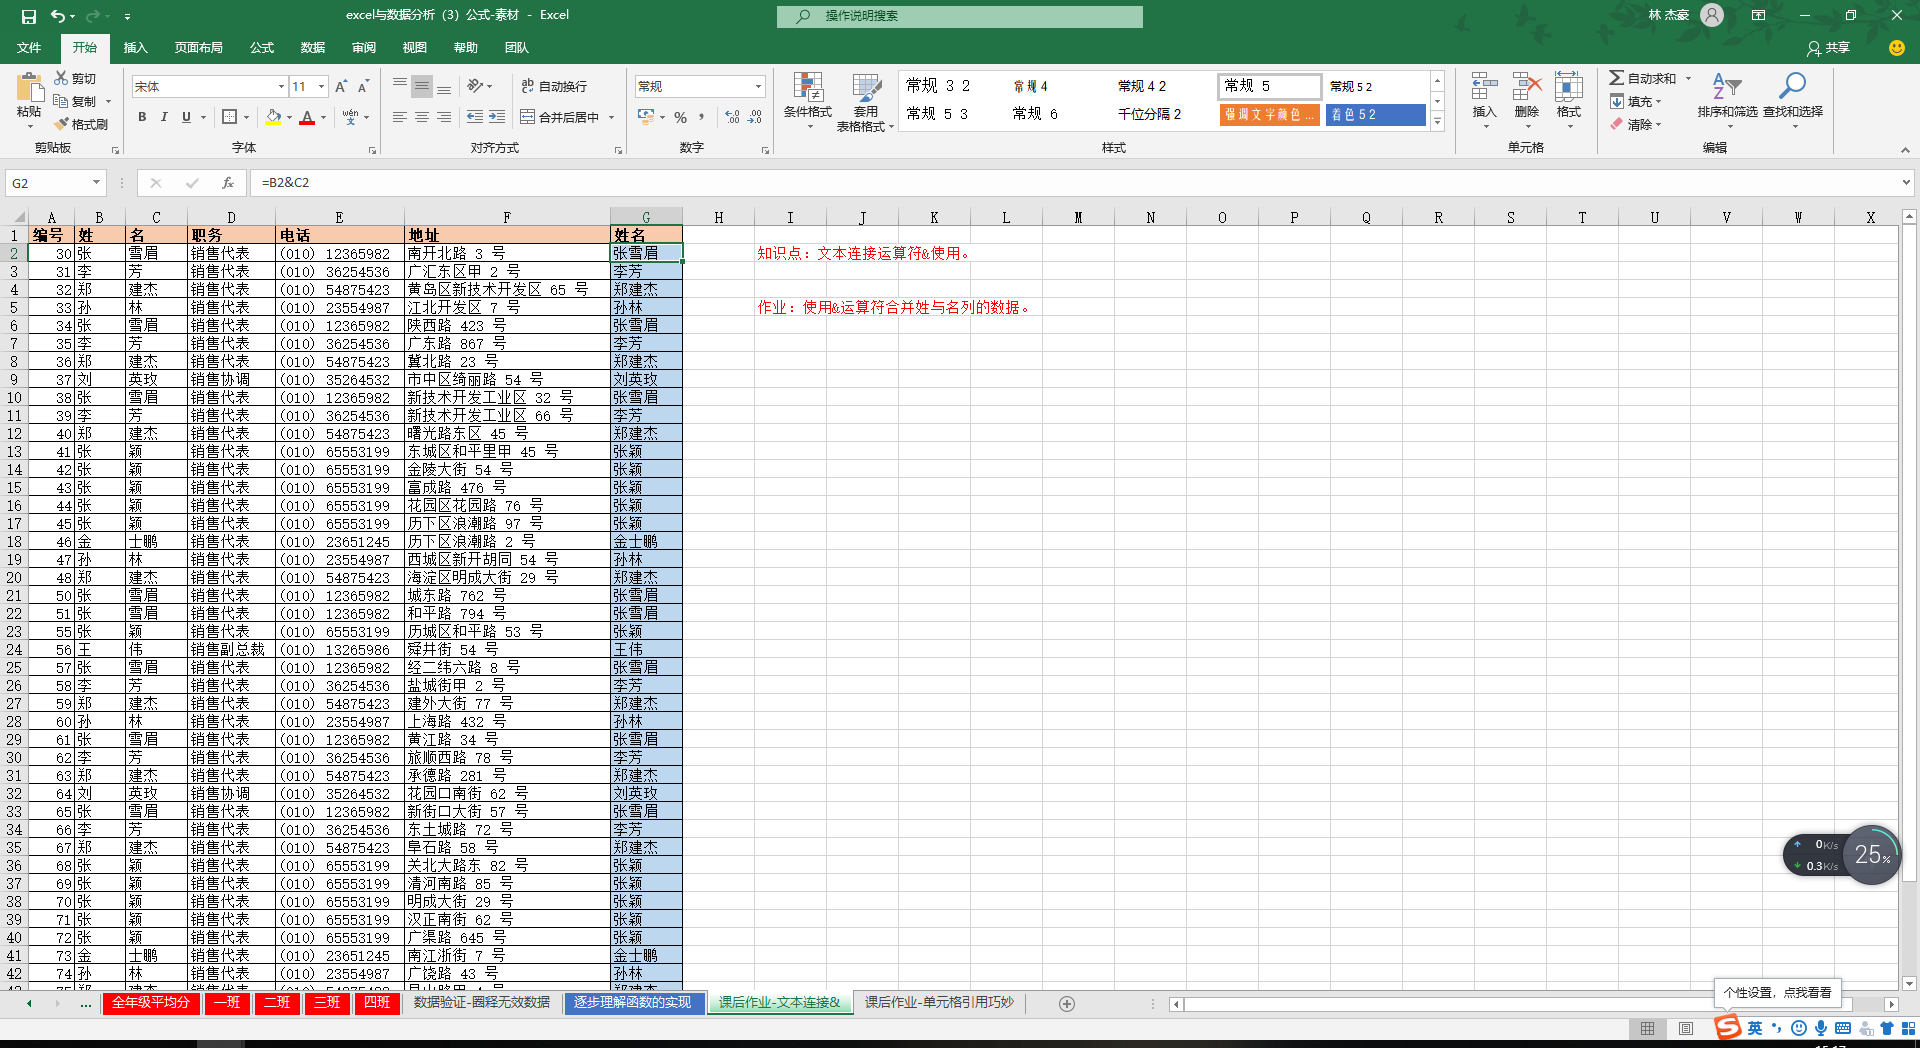Open 自动求和 dropdown arrow
The image size is (1920, 1048).
tap(1688, 78)
